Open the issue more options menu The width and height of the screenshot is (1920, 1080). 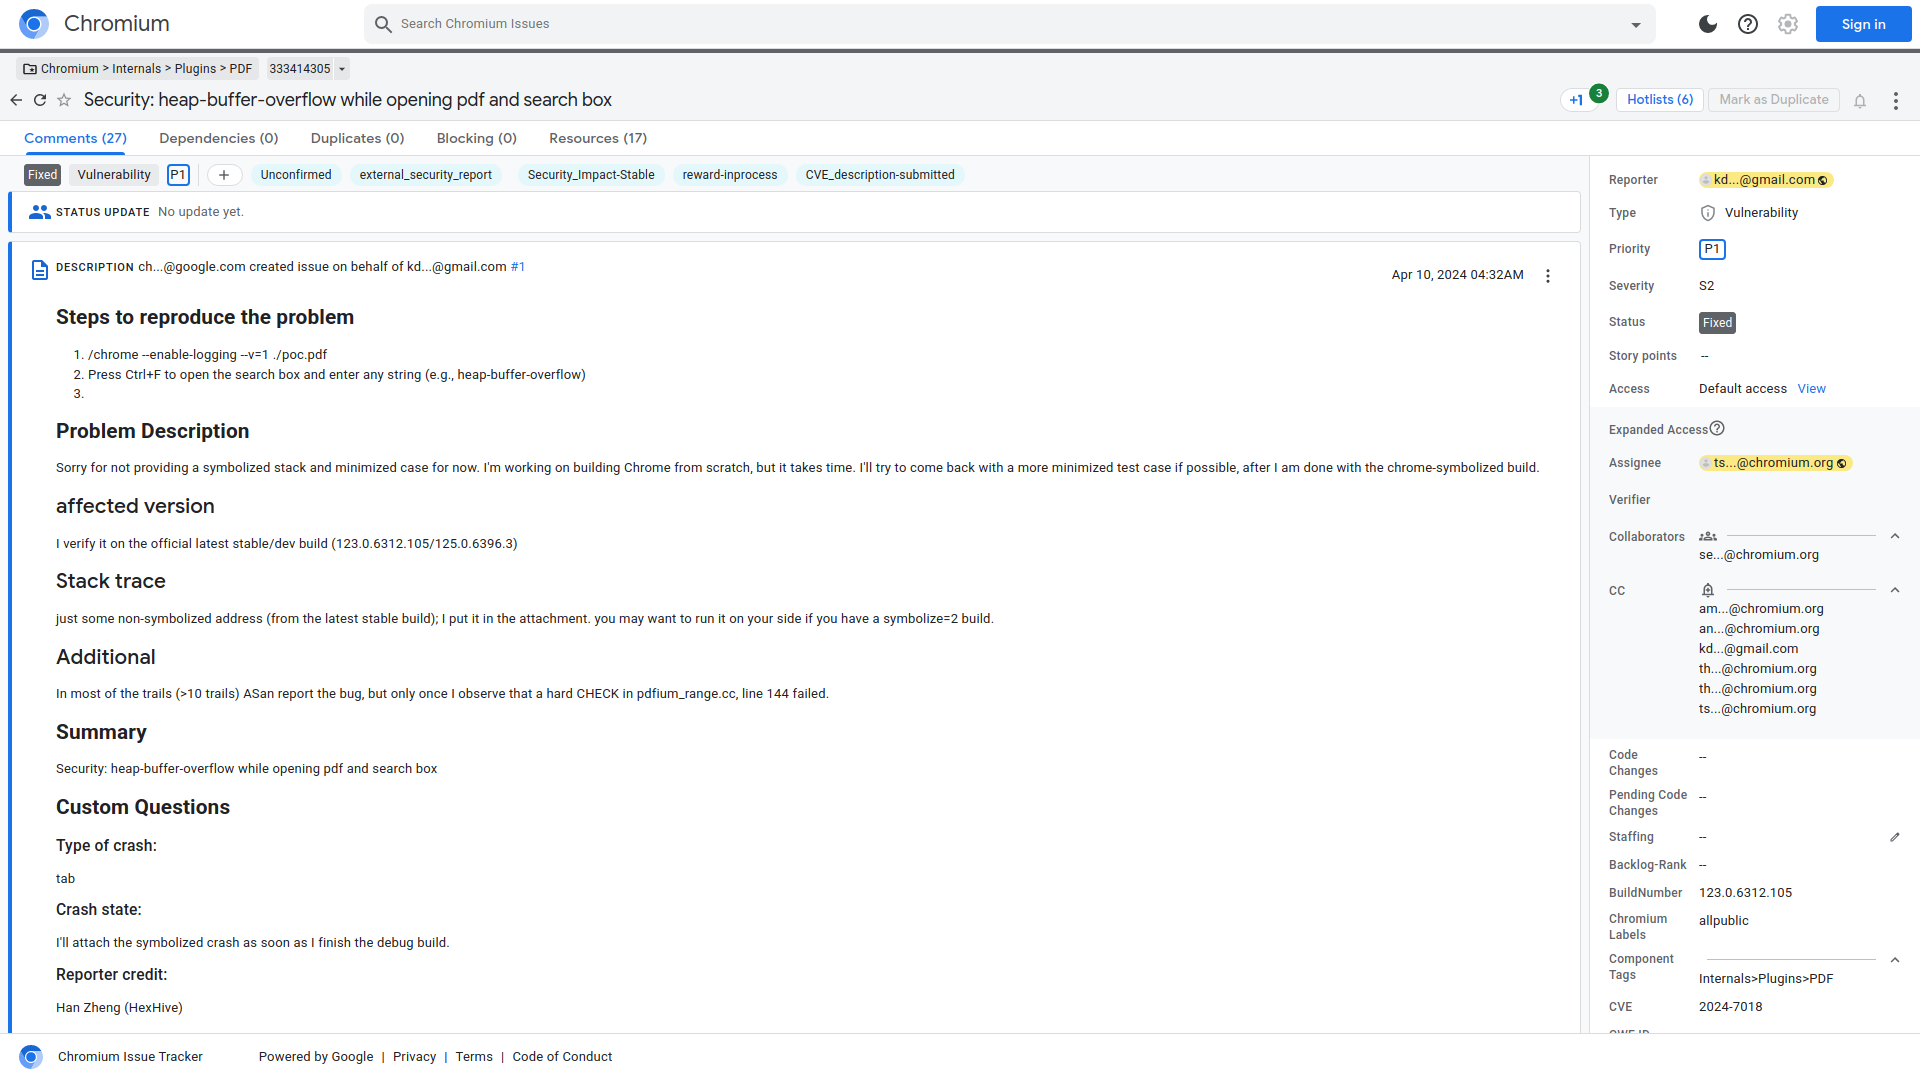click(x=1896, y=101)
